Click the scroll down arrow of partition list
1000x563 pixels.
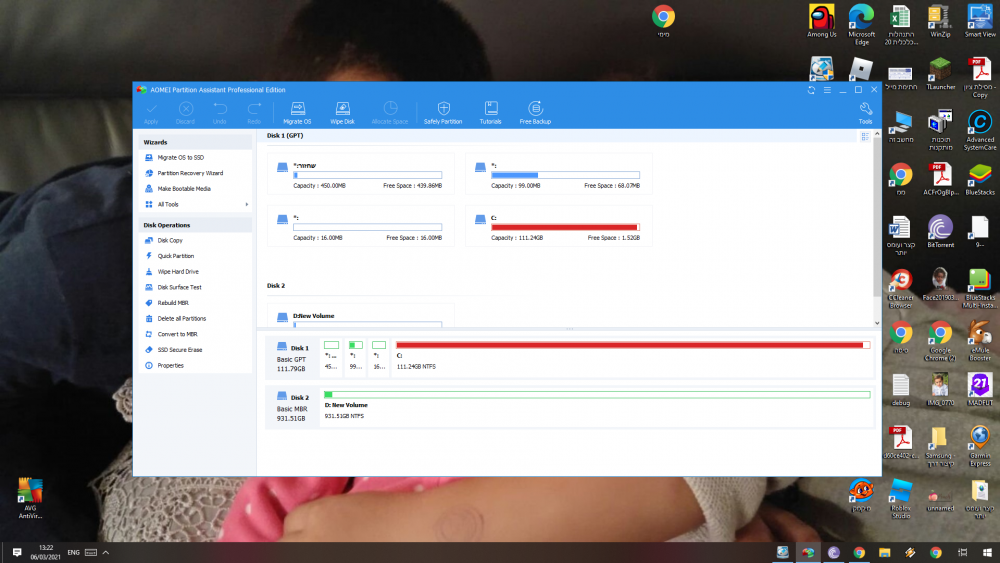[877, 323]
